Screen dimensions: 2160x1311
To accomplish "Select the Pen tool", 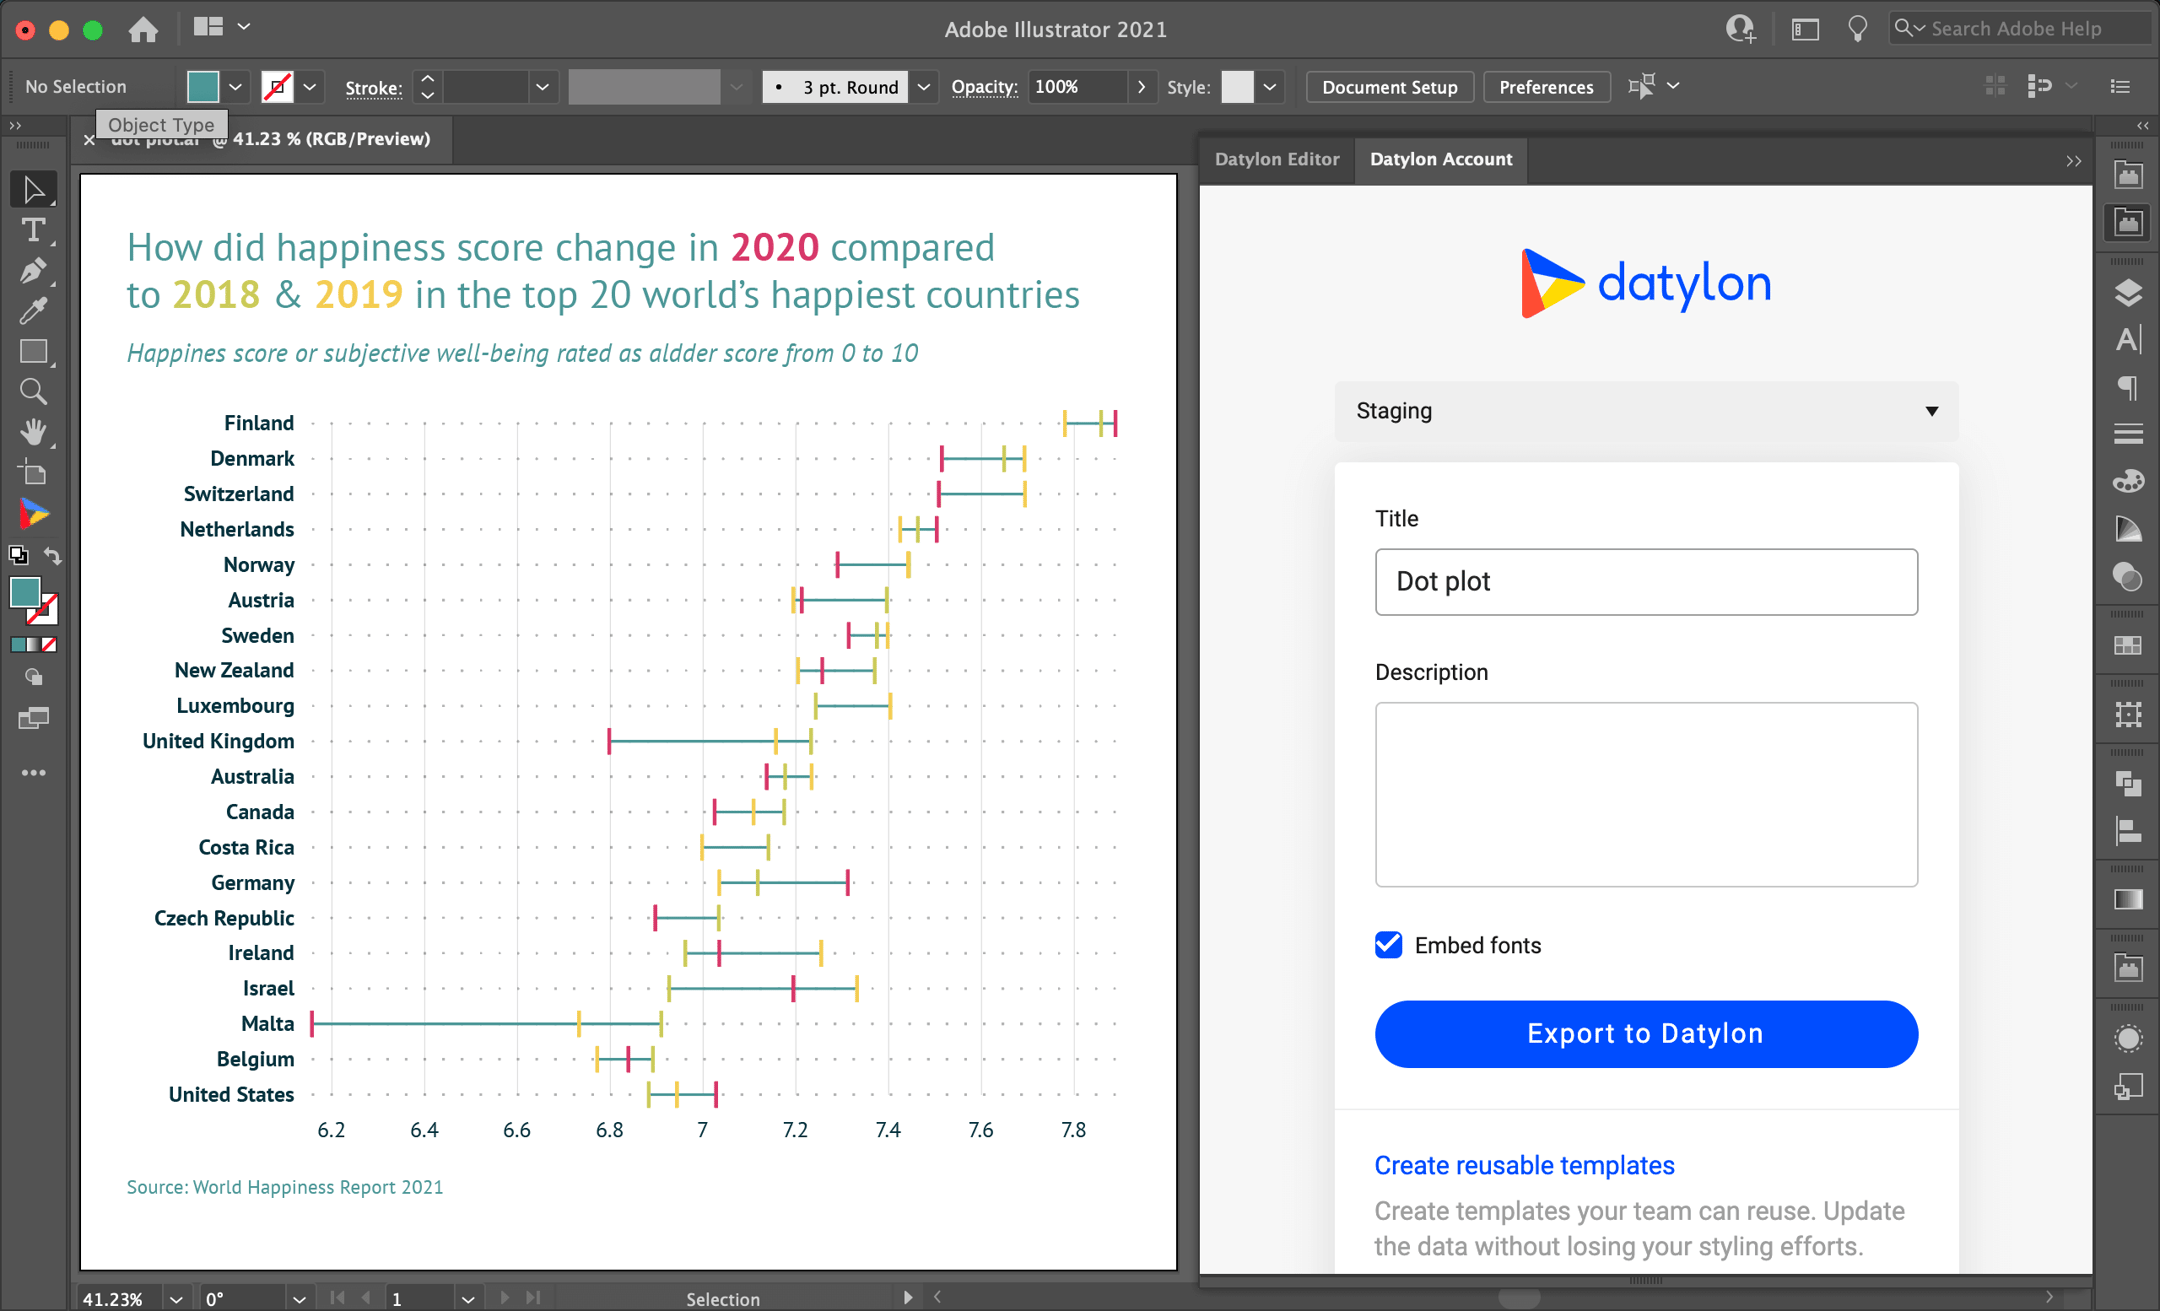I will (x=34, y=271).
